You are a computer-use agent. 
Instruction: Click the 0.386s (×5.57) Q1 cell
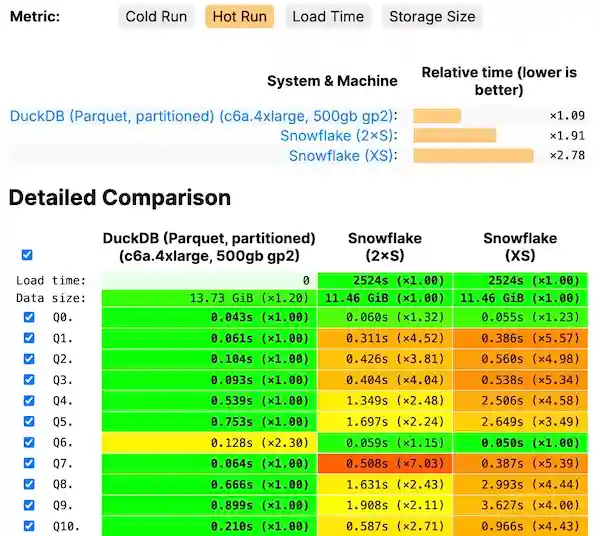[520, 338]
